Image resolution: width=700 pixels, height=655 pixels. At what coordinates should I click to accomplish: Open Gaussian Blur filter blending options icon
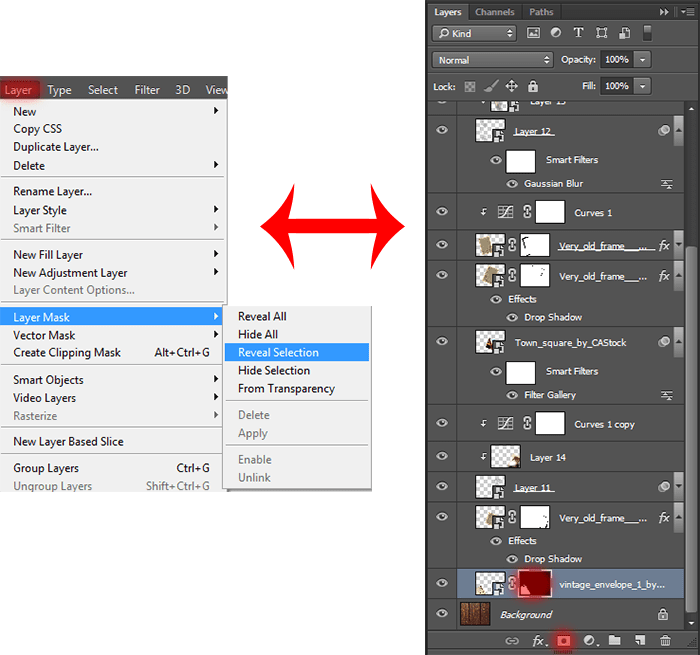[x=667, y=184]
